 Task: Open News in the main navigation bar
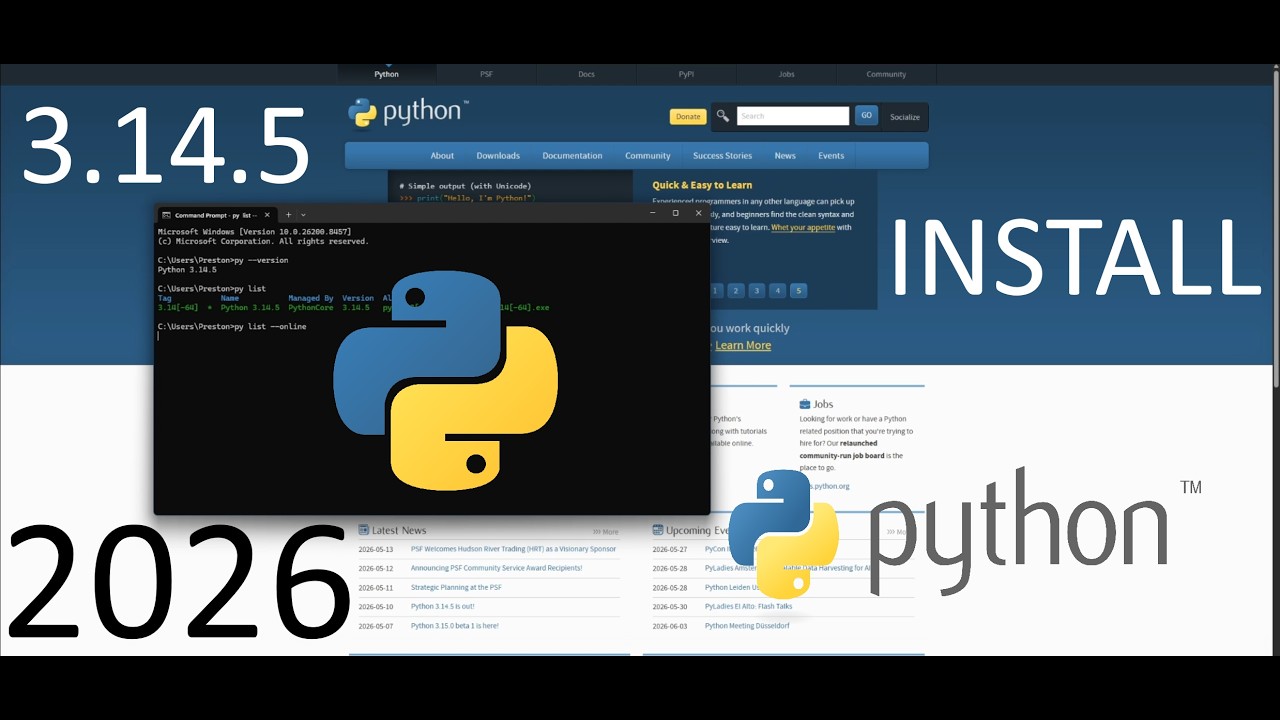(785, 156)
